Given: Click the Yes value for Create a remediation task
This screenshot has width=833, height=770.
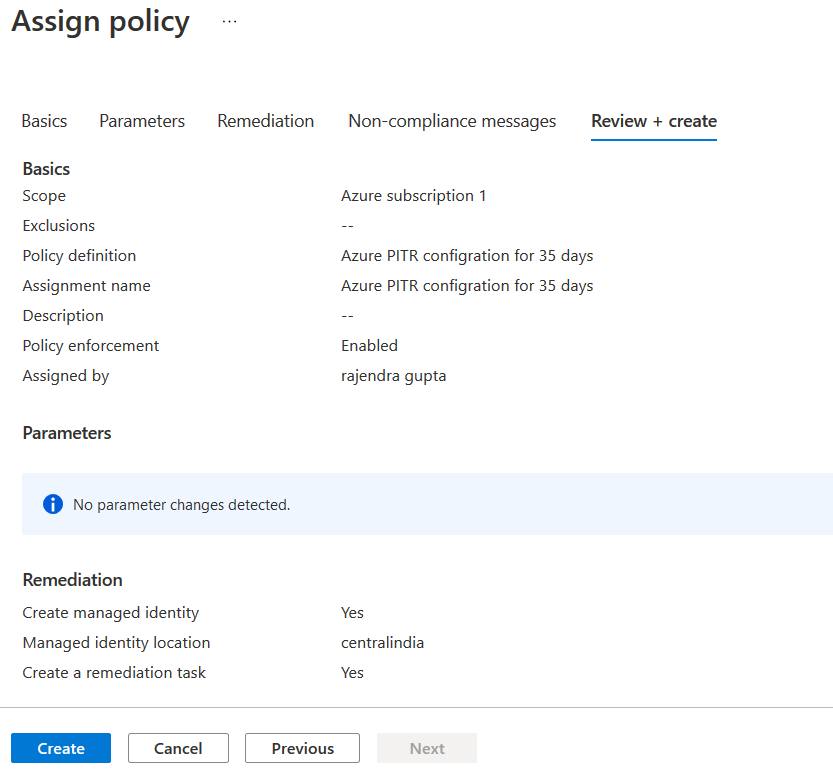Looking at the screenshot, I should [x=352, y=673].
